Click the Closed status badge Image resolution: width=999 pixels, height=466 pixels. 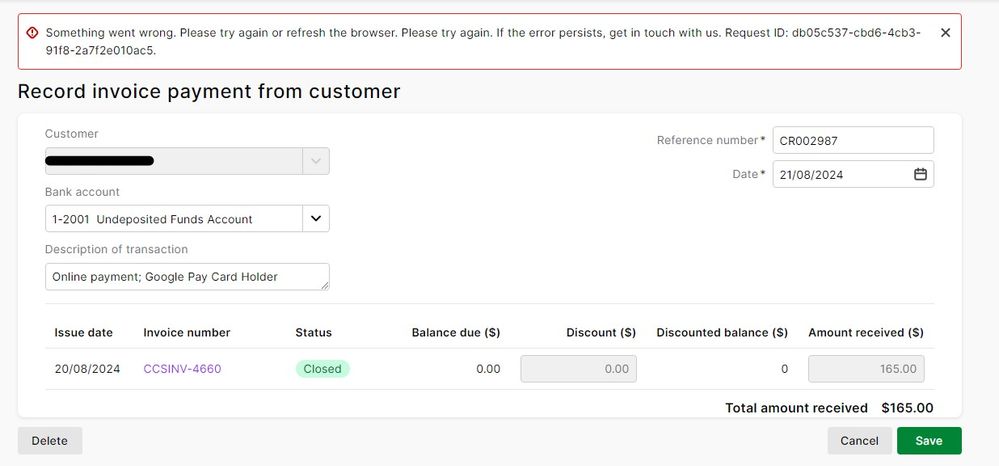(322, 369)
